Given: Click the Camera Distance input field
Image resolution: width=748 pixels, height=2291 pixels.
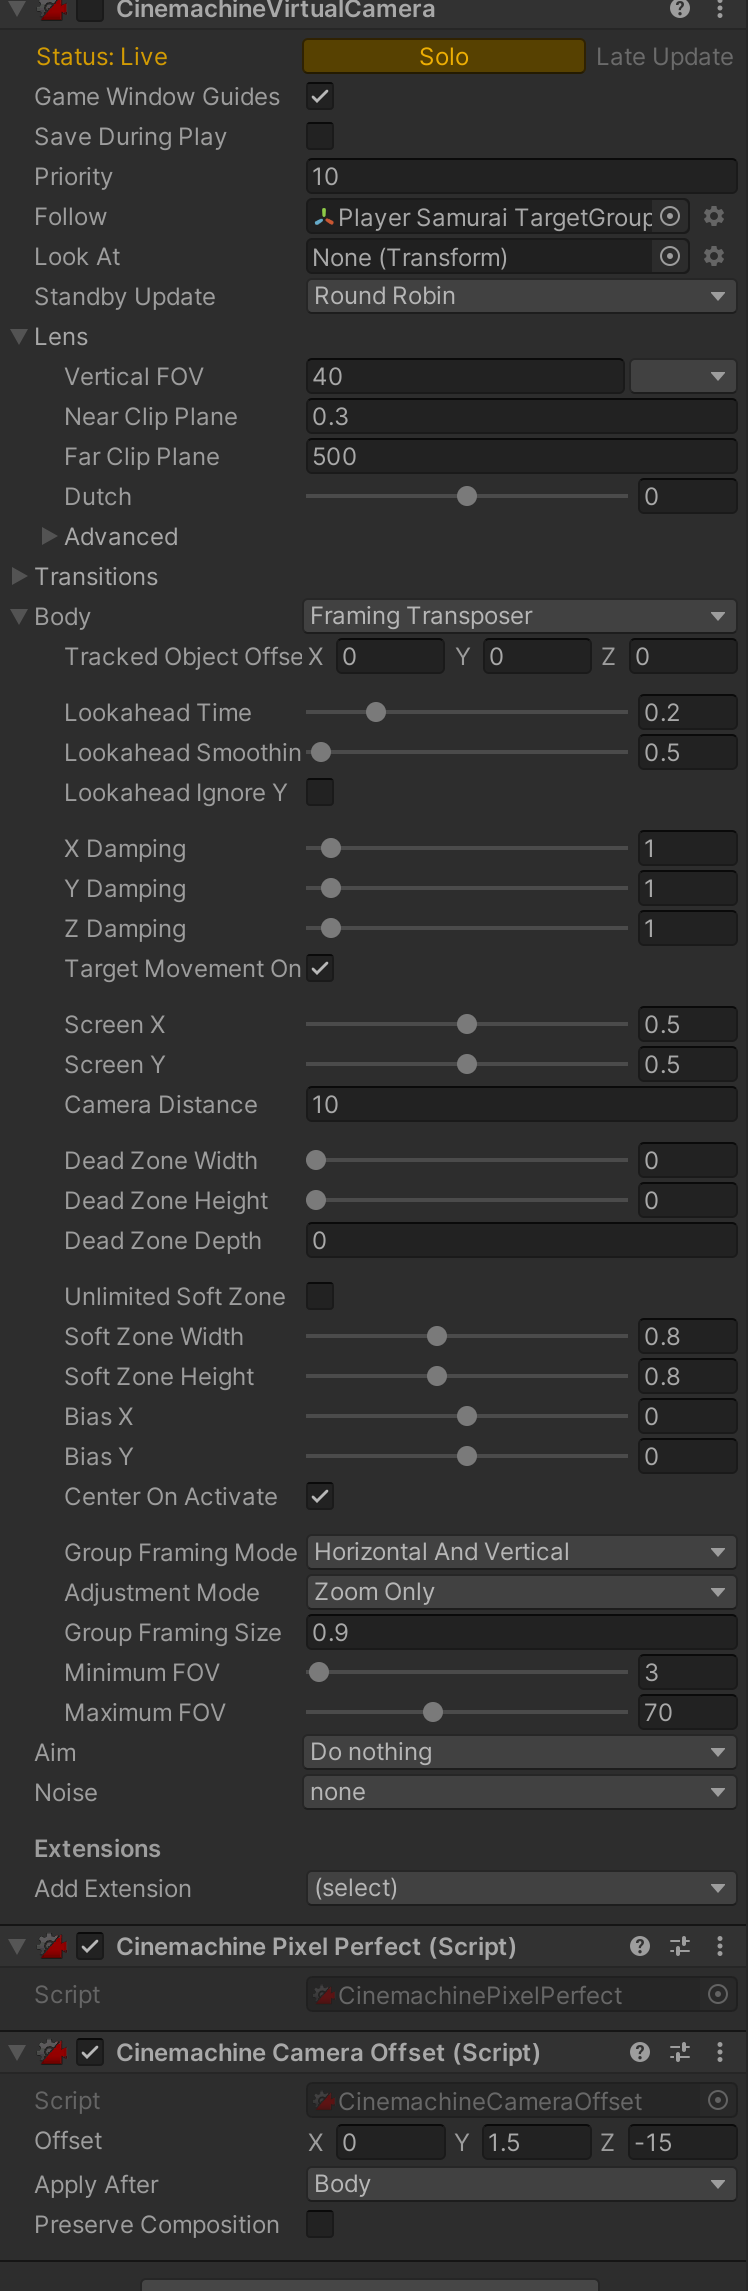Looking at the screenshot, I should 521,1104.
